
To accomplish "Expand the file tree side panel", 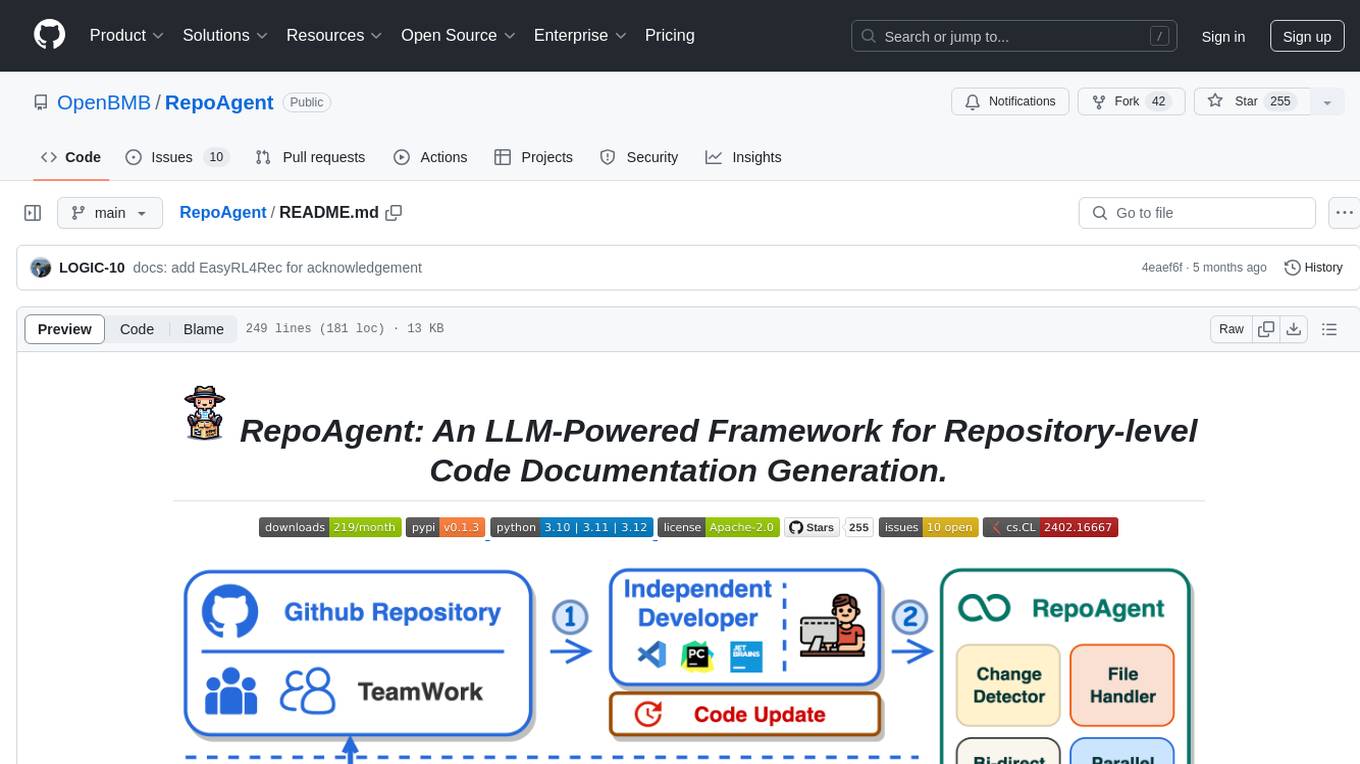I will pos(32,213).
